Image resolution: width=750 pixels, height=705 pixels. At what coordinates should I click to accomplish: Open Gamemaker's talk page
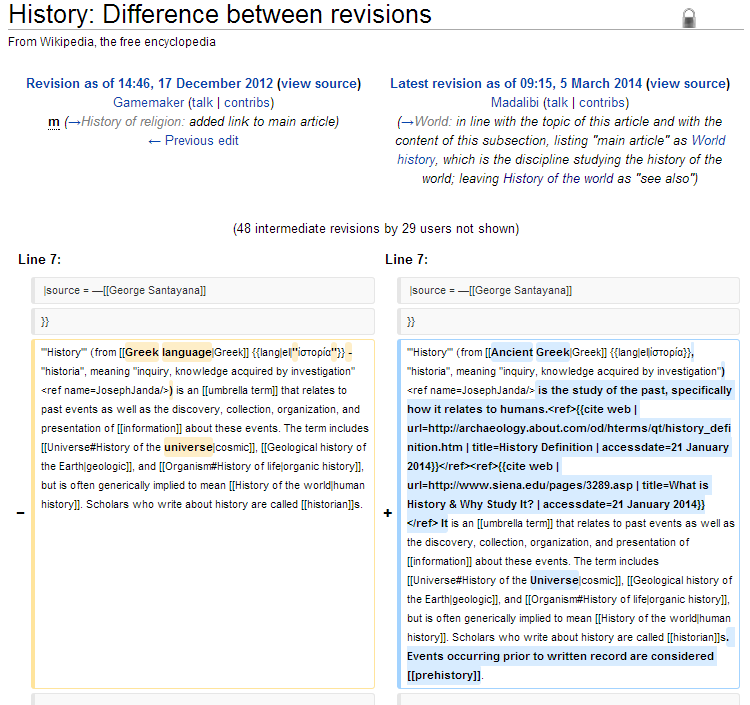pos(202,102)
